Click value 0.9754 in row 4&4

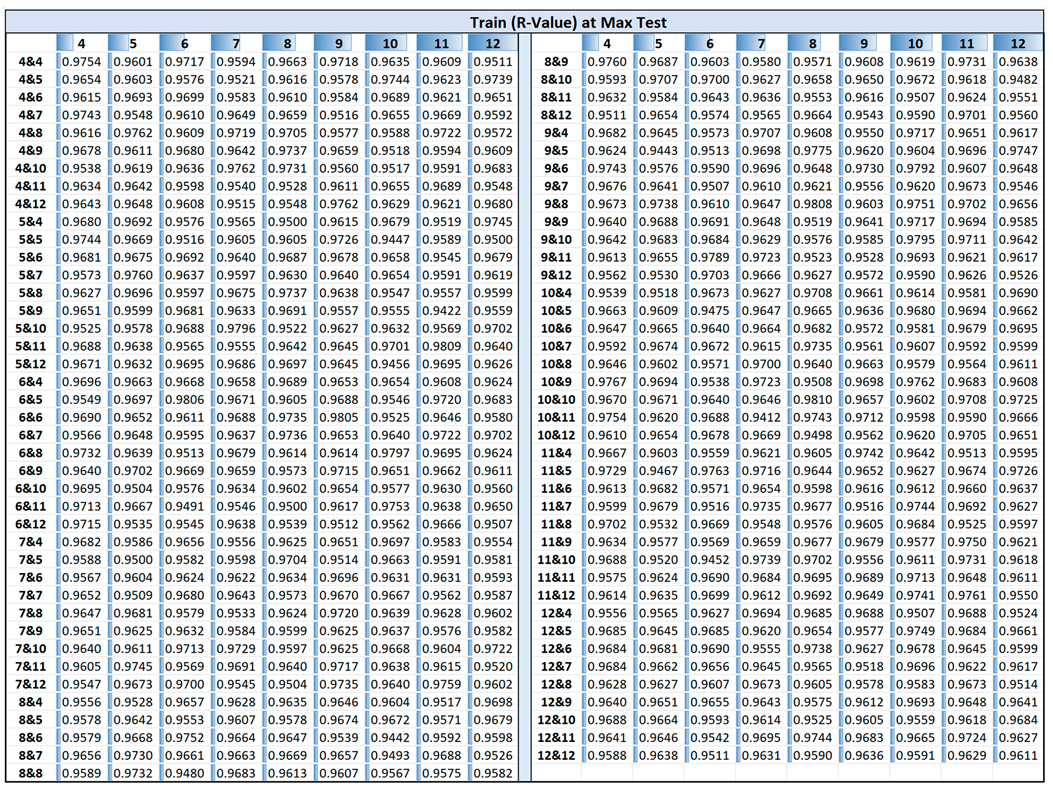pyautogui.click(x=81, y=62)
